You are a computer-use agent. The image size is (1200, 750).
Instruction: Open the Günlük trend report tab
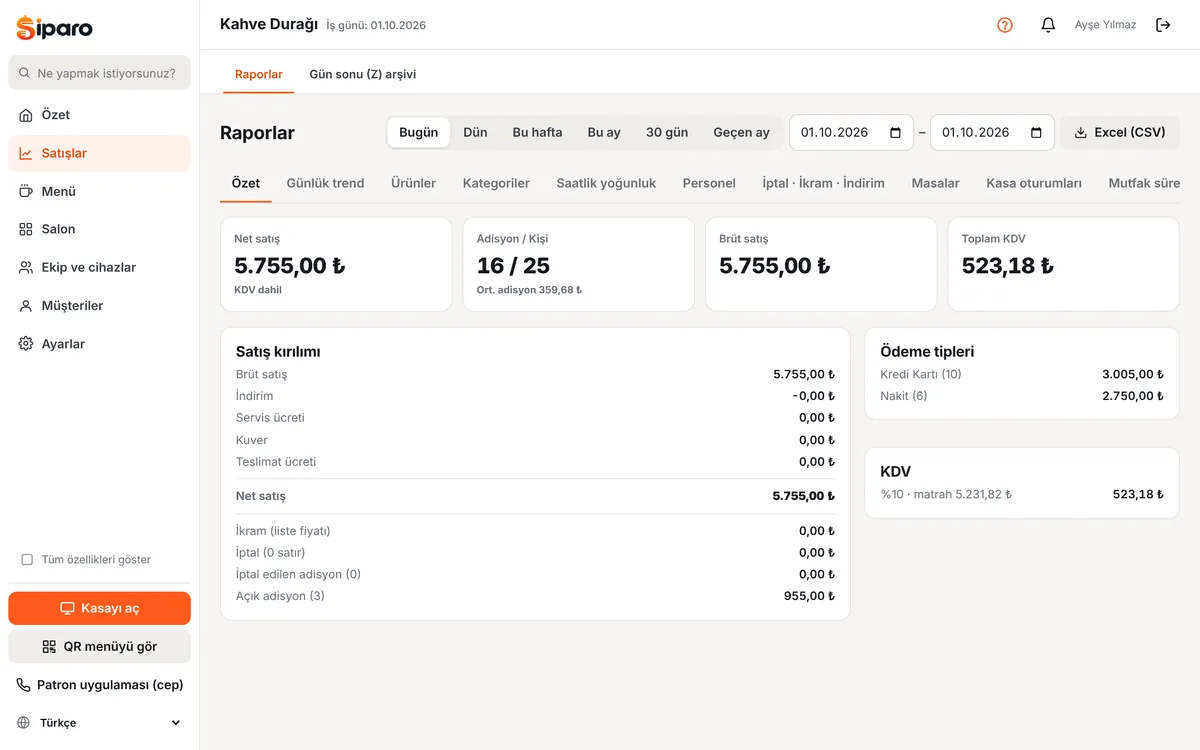click(x=325, y=183)
